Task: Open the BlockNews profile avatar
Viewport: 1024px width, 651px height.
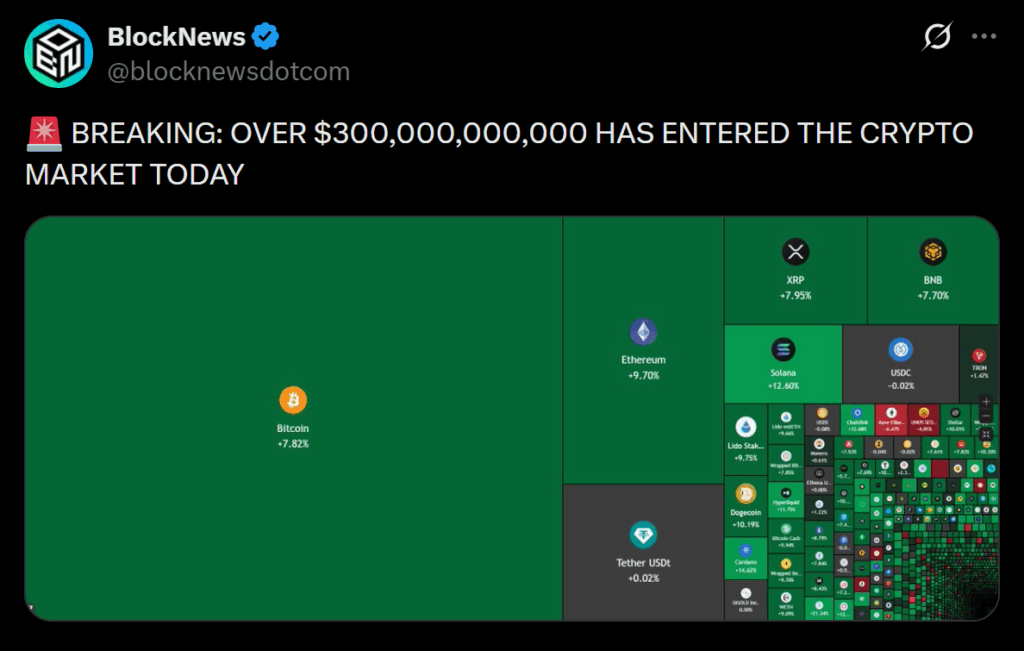Action: tap(58, 52)
